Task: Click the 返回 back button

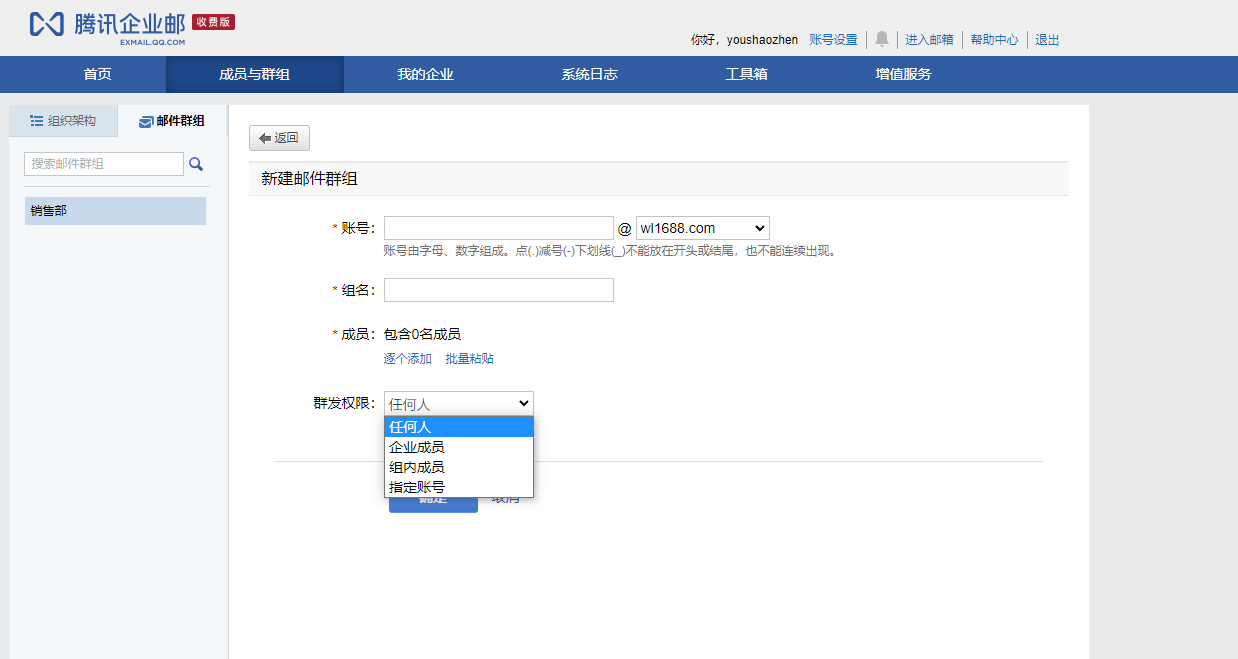Action: [279, 138]
